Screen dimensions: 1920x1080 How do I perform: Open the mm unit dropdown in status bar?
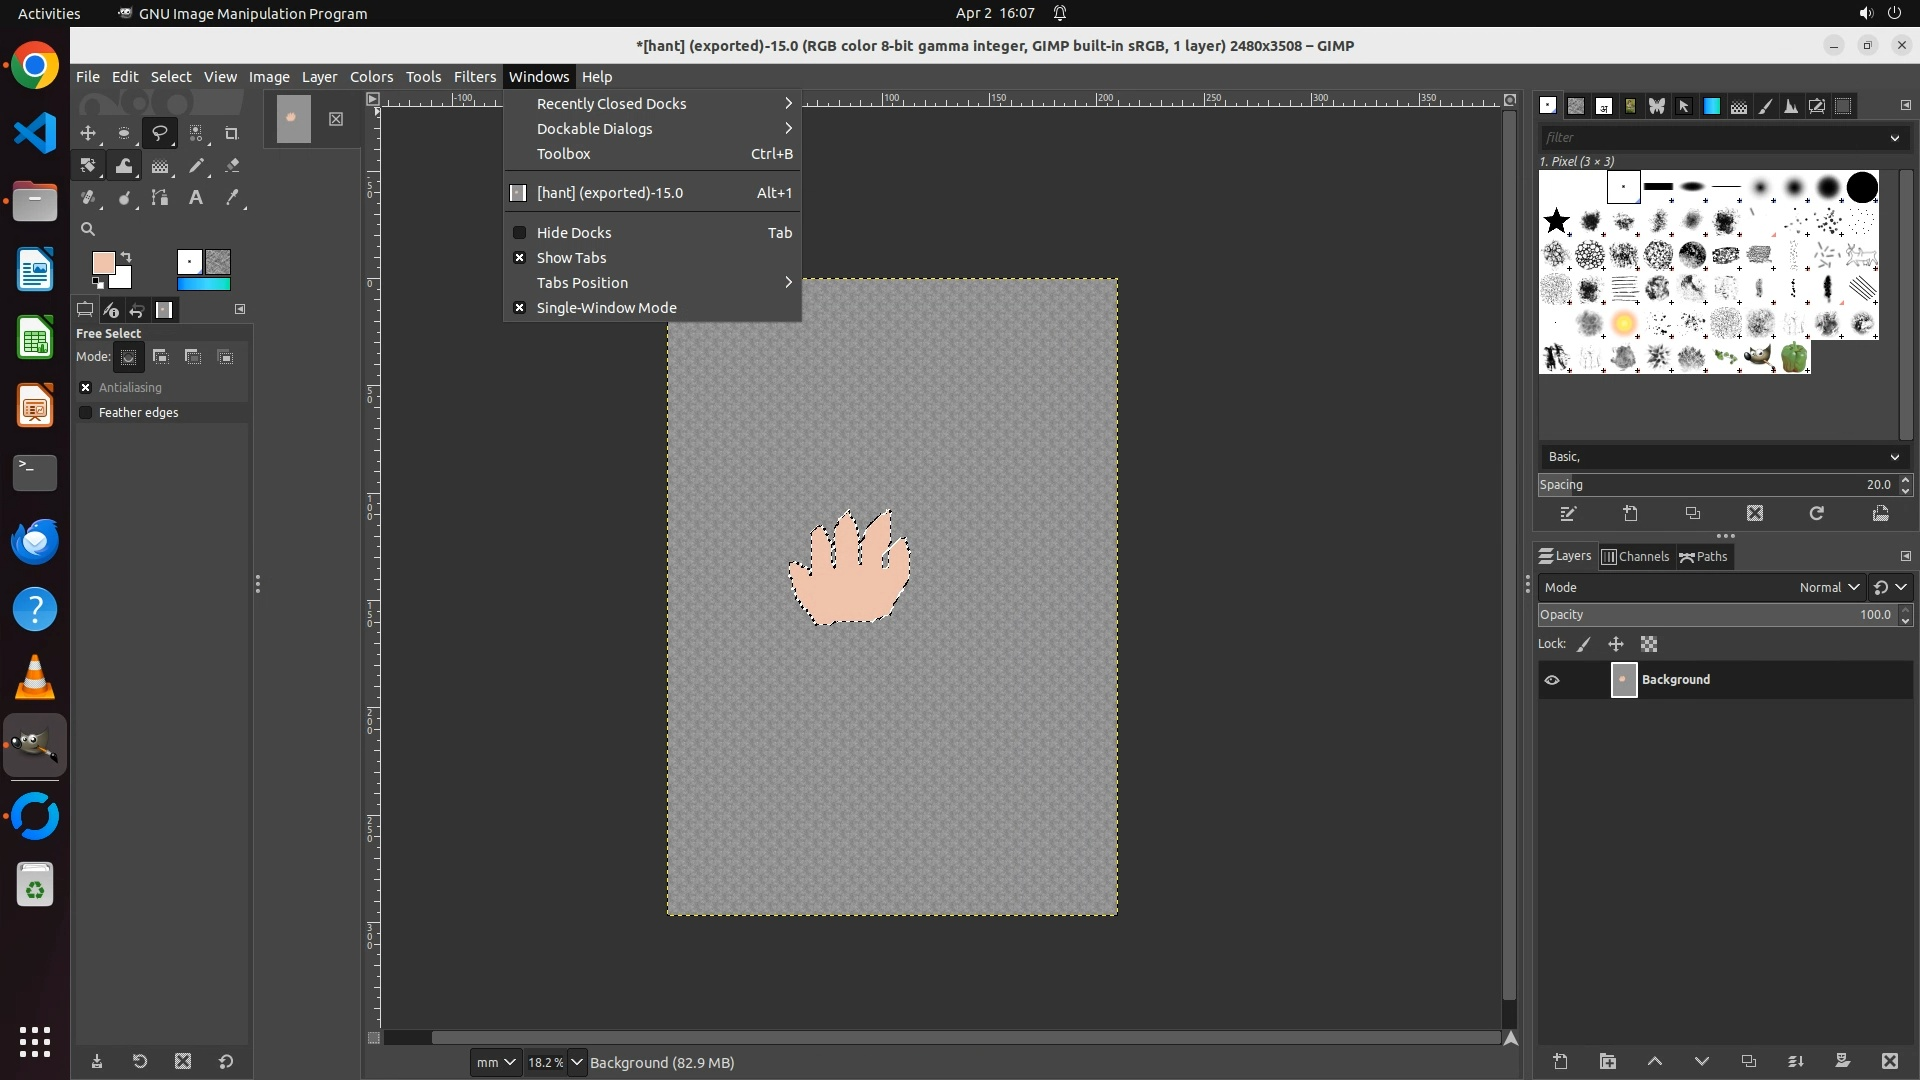point(496,1062)
